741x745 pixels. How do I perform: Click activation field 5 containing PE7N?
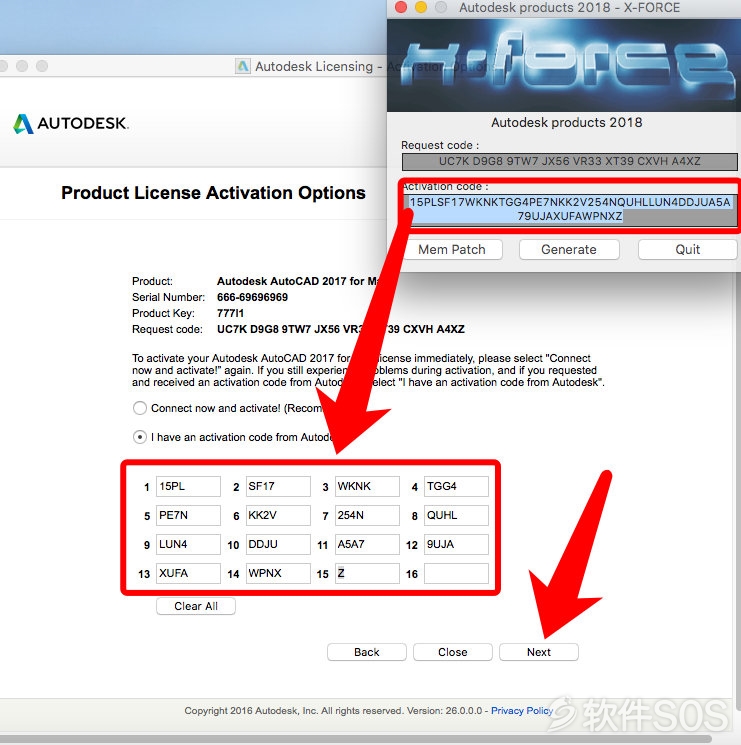click(188, 516)
